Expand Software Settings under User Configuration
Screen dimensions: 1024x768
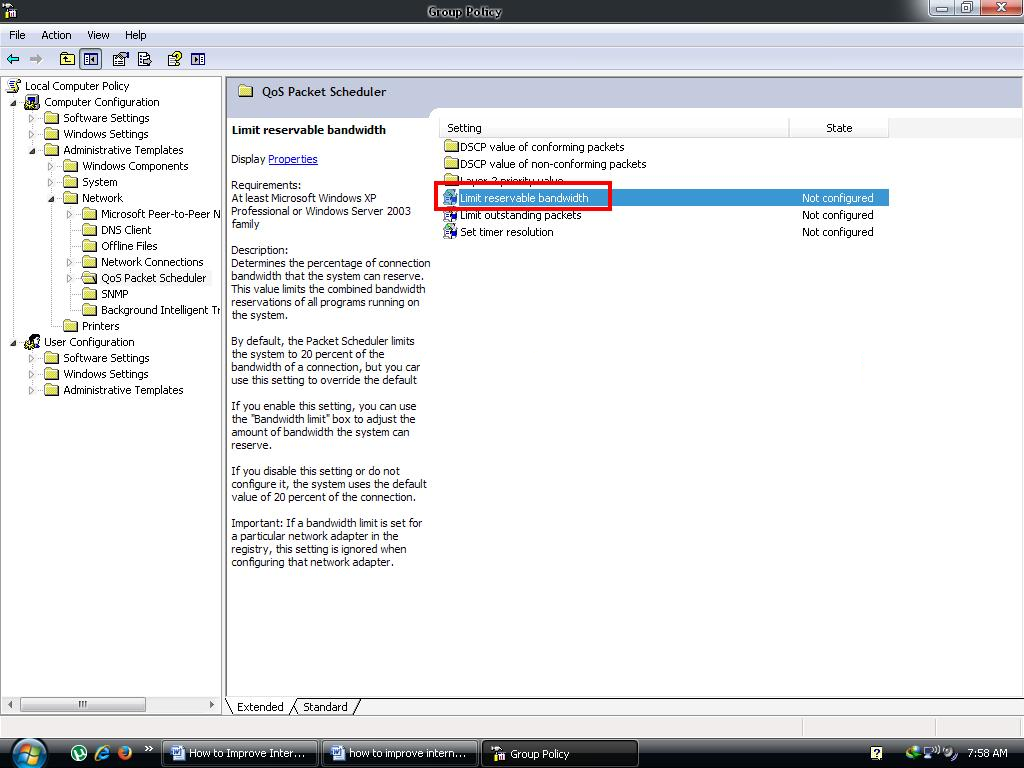(x=31, y=359)
